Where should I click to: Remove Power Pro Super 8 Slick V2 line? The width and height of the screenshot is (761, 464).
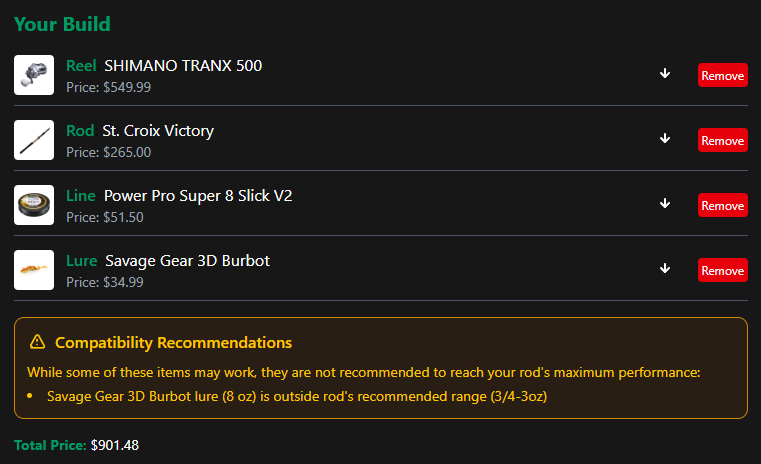(722, 205)
